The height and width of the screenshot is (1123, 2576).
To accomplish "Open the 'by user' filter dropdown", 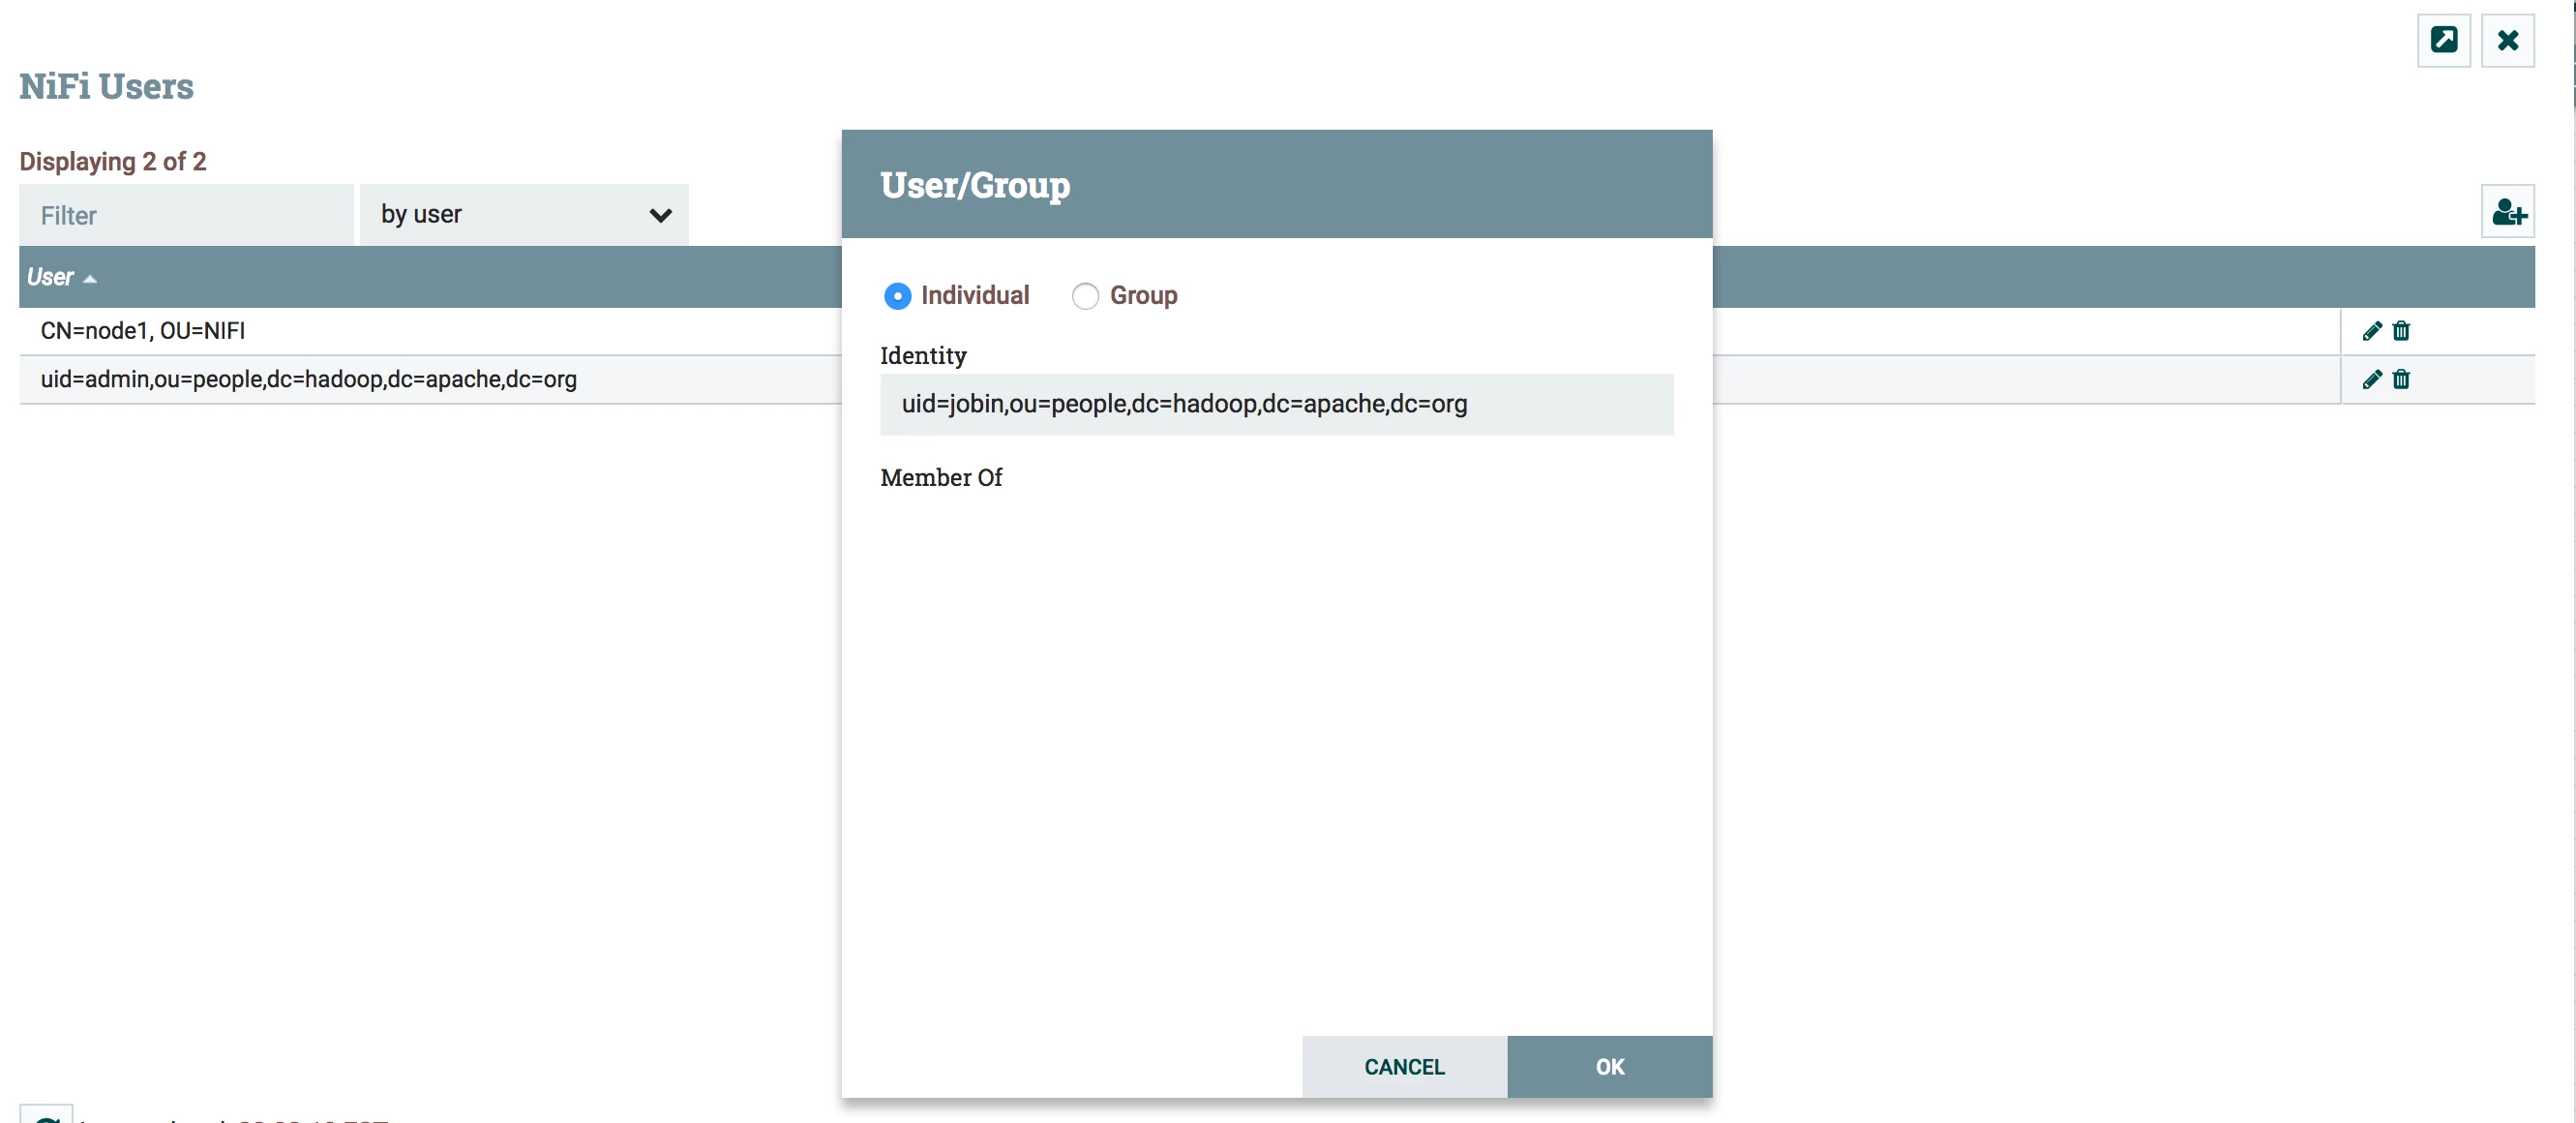I will [x=524, y=214].
